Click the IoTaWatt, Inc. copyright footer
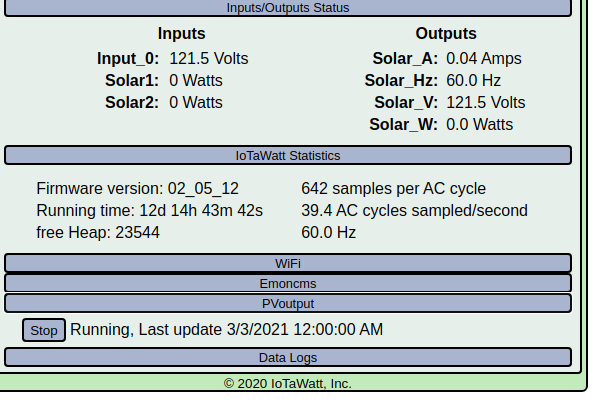Screen dimensions: 596x409 tap(288, 384)
